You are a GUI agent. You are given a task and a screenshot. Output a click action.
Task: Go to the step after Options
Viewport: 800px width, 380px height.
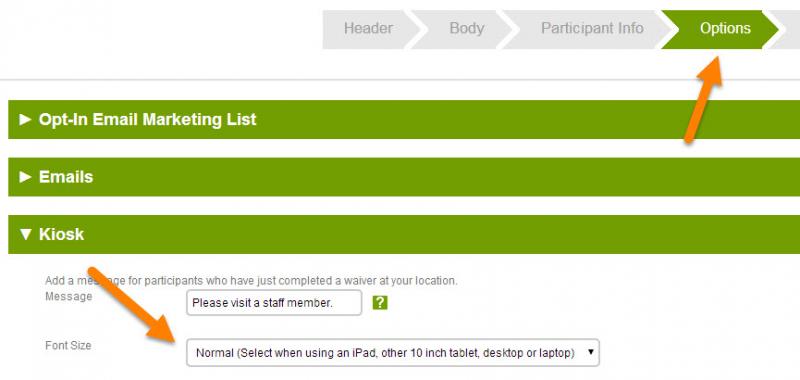click(x=788, y=30)
